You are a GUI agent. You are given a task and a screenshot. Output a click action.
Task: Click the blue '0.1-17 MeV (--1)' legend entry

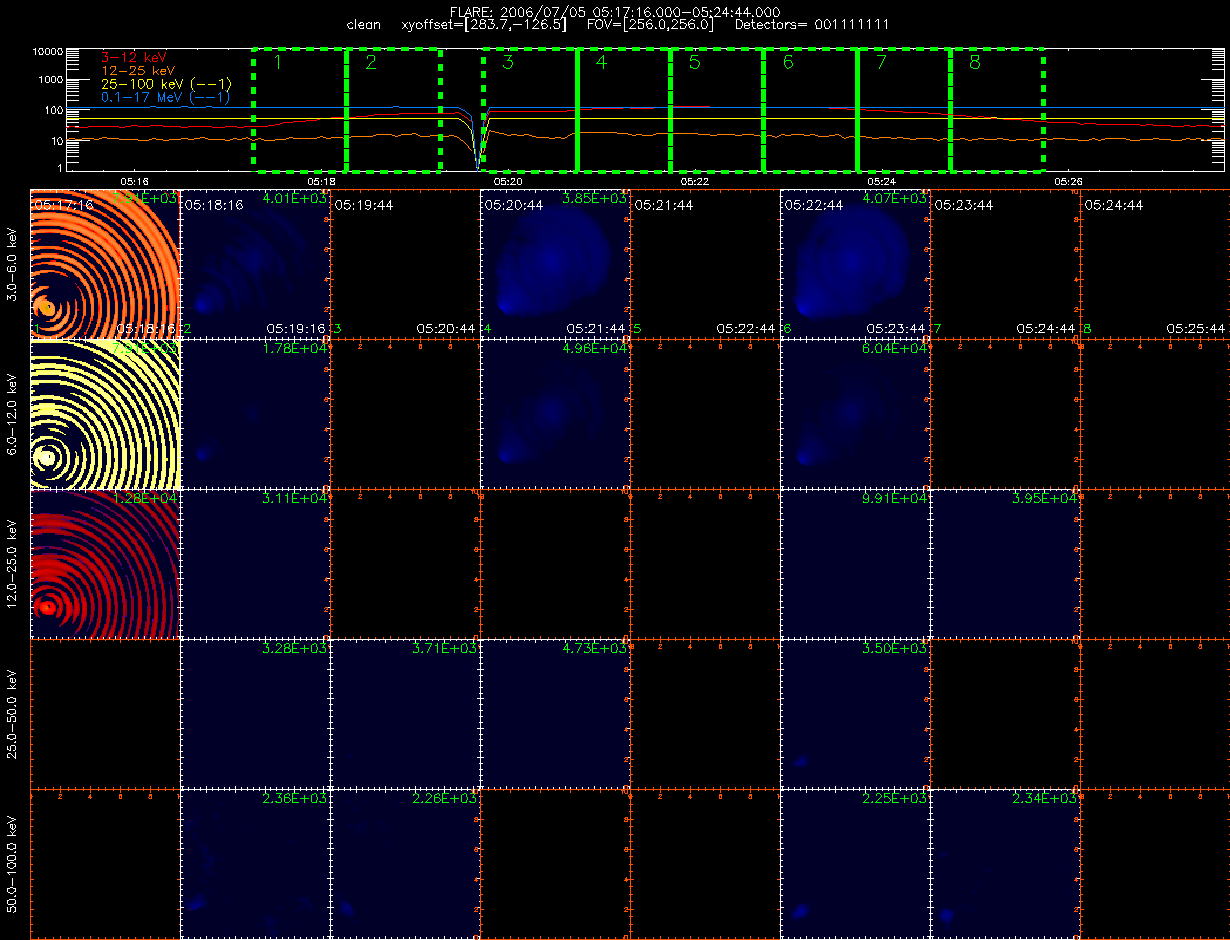point(166,98)
